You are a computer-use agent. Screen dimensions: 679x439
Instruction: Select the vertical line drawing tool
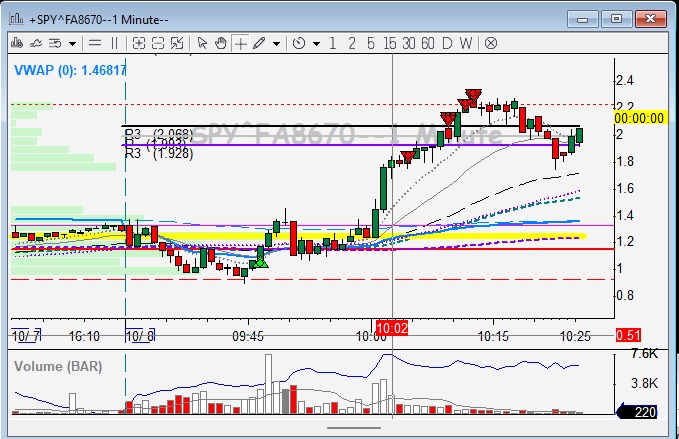pos(114,43)
